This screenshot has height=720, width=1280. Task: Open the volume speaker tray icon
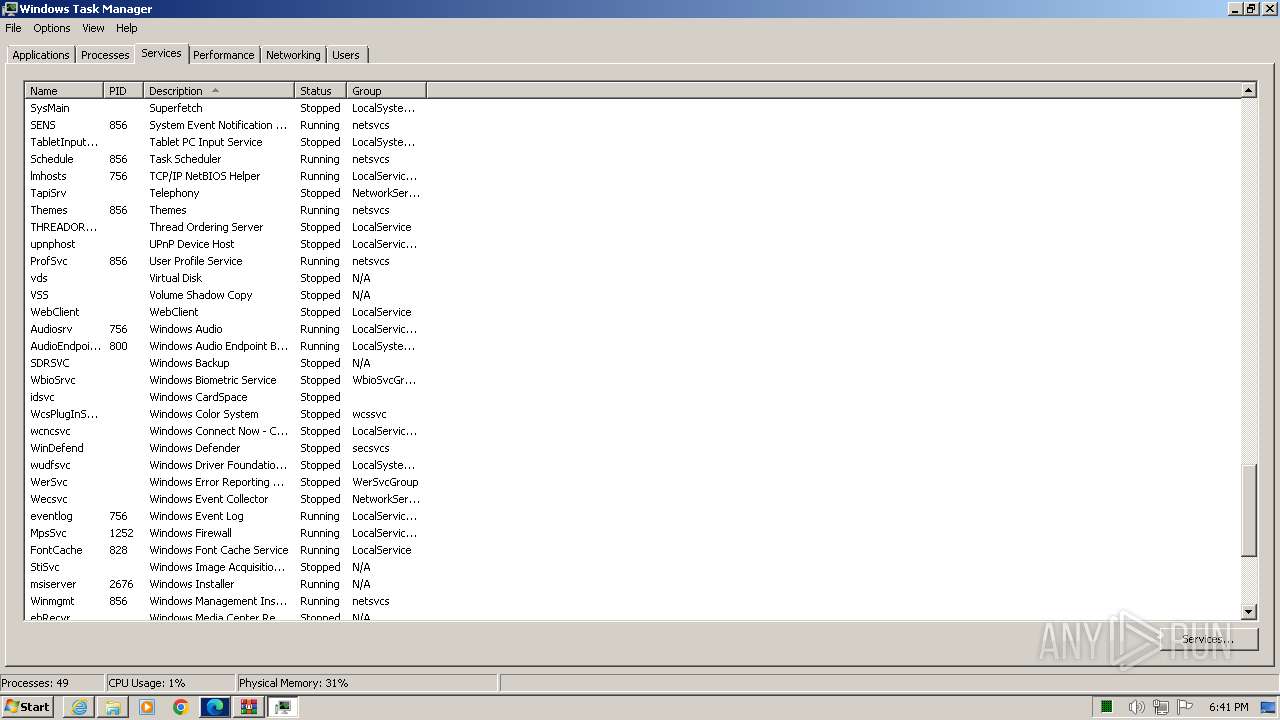tap(1136, 707)
